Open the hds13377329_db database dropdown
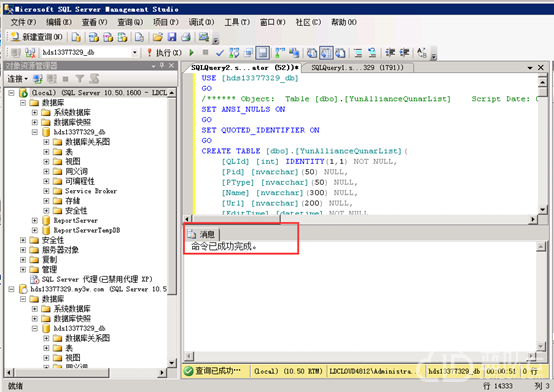The image size is (554, 392). 135,53
